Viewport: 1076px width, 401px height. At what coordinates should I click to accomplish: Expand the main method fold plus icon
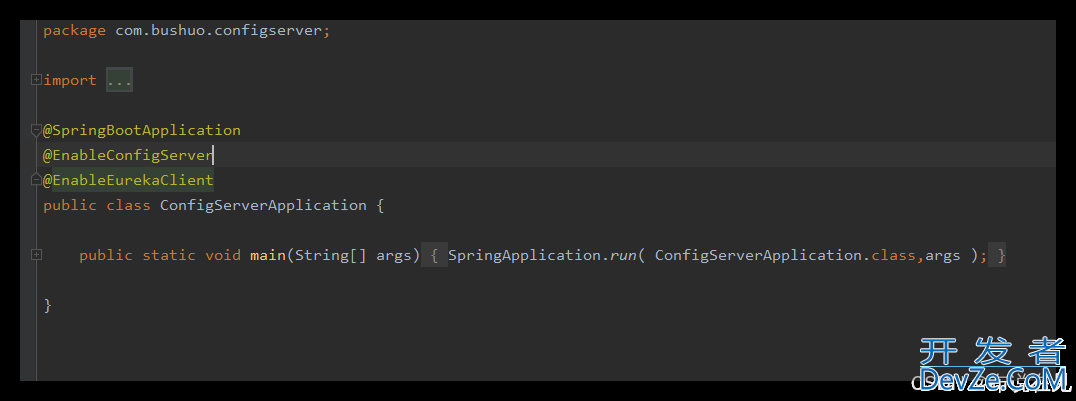click(36, 255)
